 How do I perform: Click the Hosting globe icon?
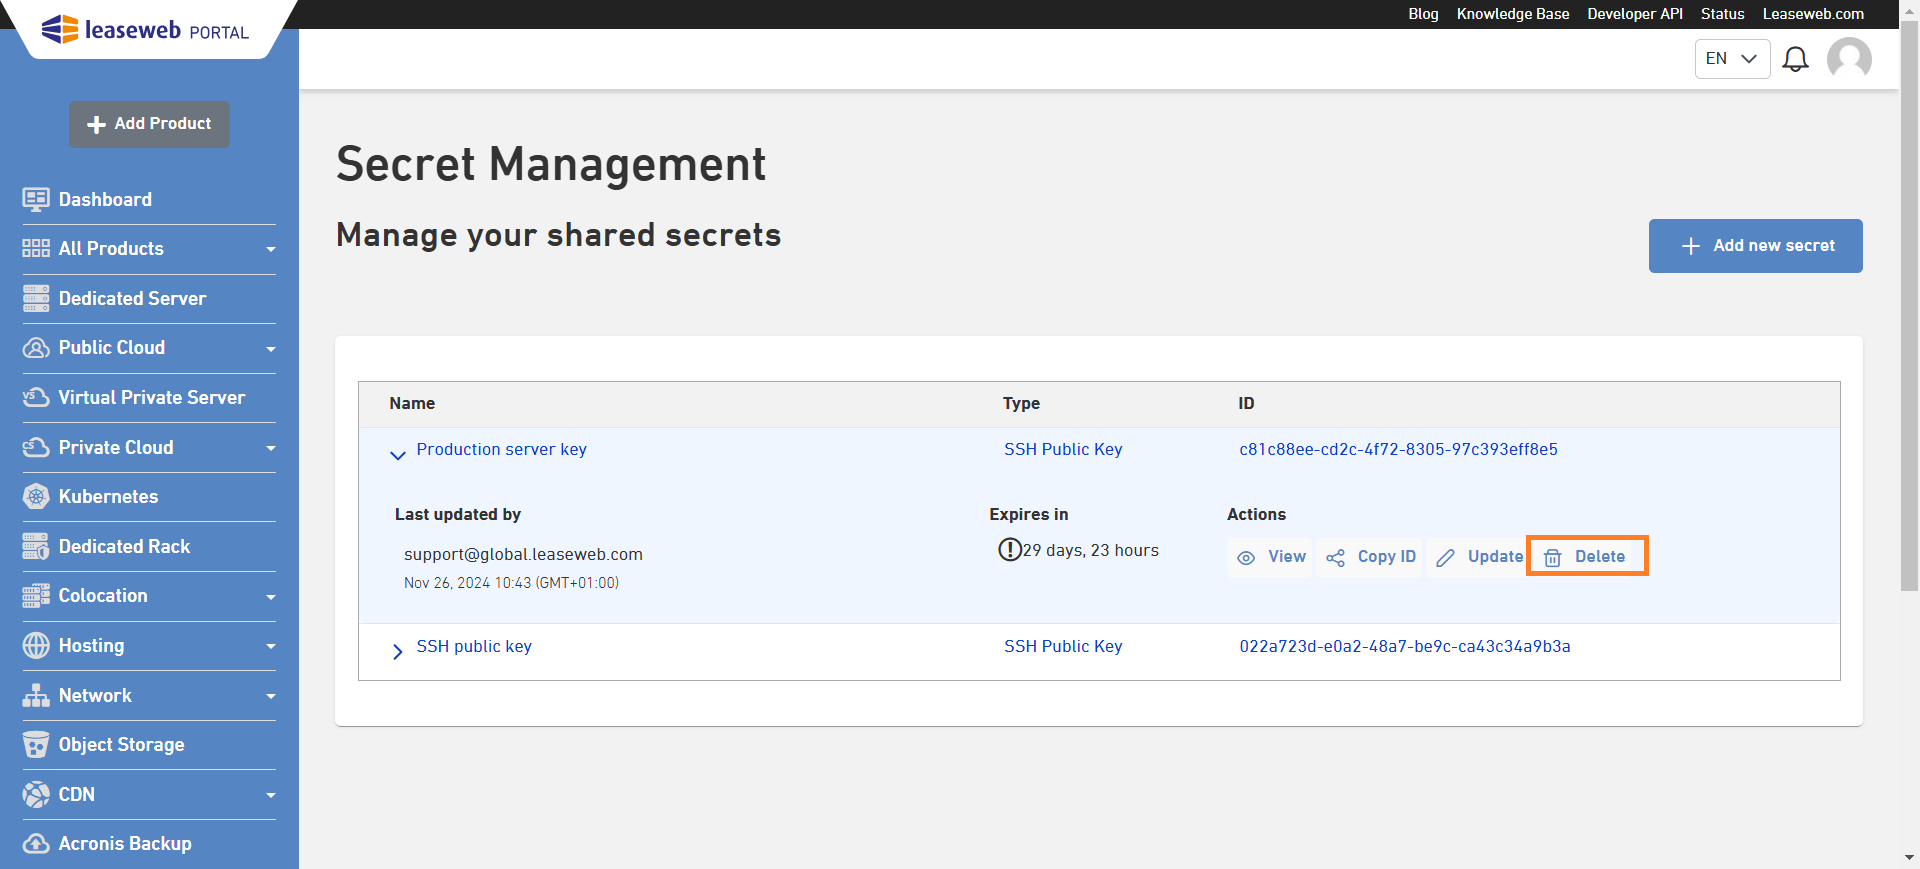pos(36,645)
